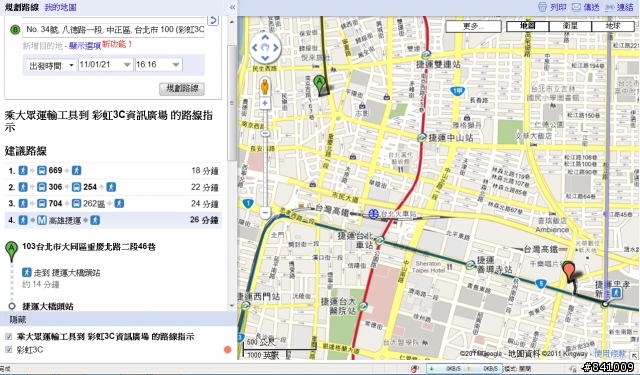This screenshot has width=640, height=375.
Task: Click the green B destination badge
Action: coord(15,30)
